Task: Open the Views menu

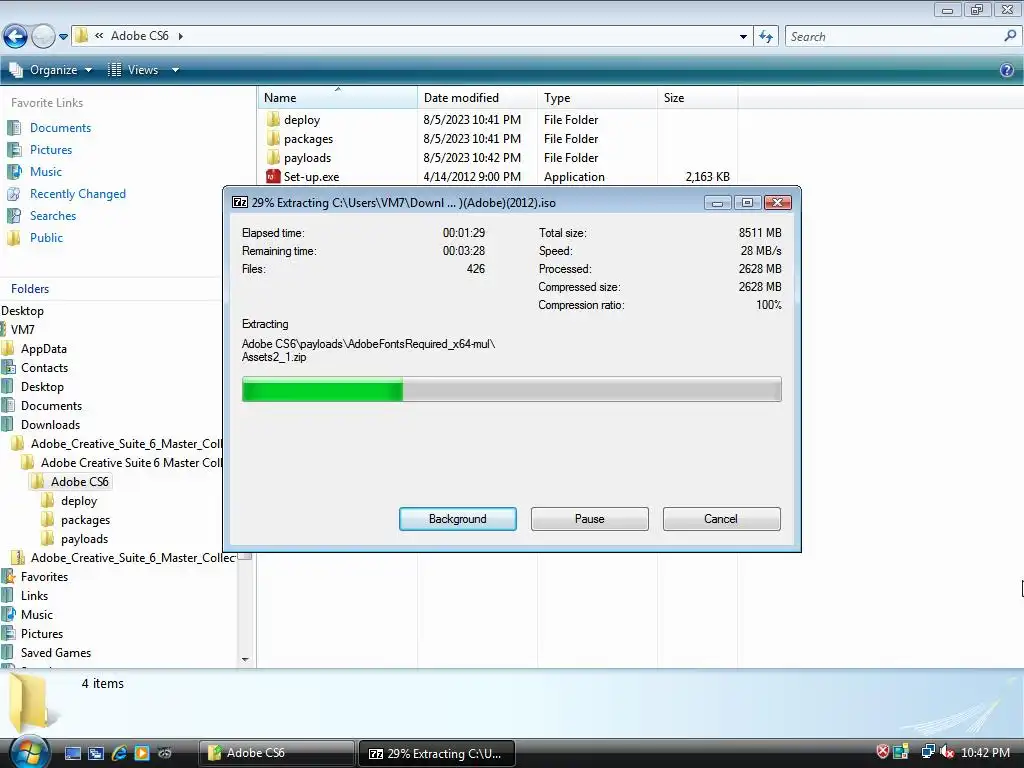Action: [134, 70]
